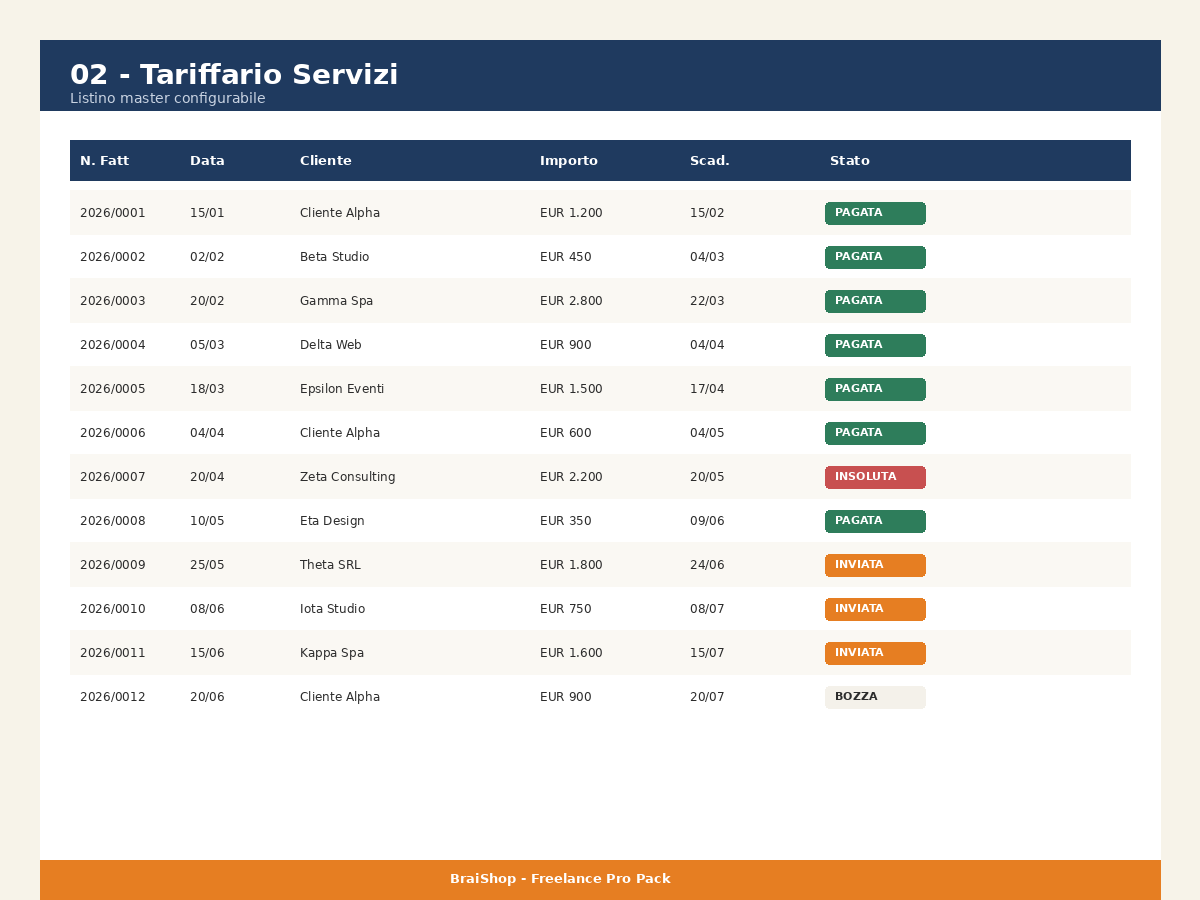Click the 'Importo' column header
1200x900 pixels.
(x=569, y=161)
